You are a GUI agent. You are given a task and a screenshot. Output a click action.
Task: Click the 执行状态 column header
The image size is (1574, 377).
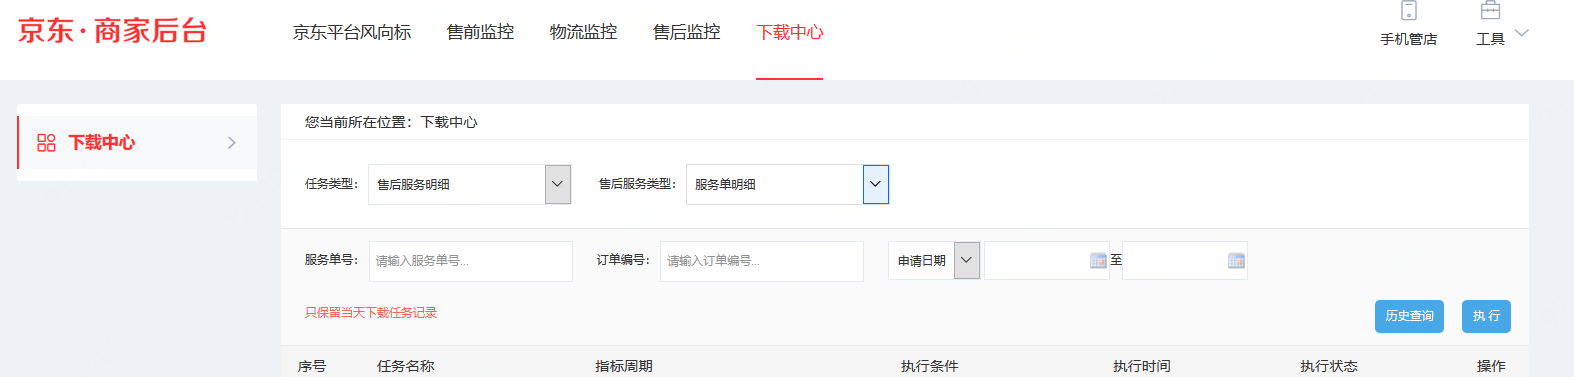[x=1329, y=366]
